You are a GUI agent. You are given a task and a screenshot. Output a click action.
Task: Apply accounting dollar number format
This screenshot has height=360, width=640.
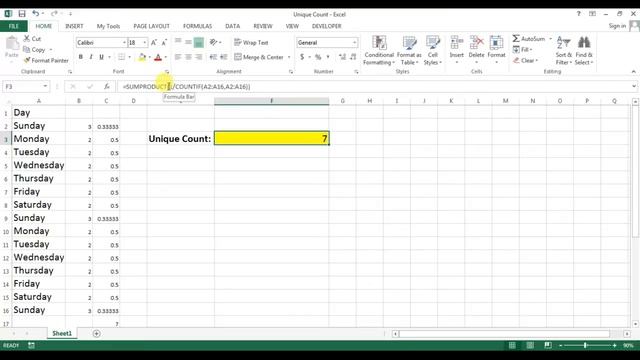[302, 57]
